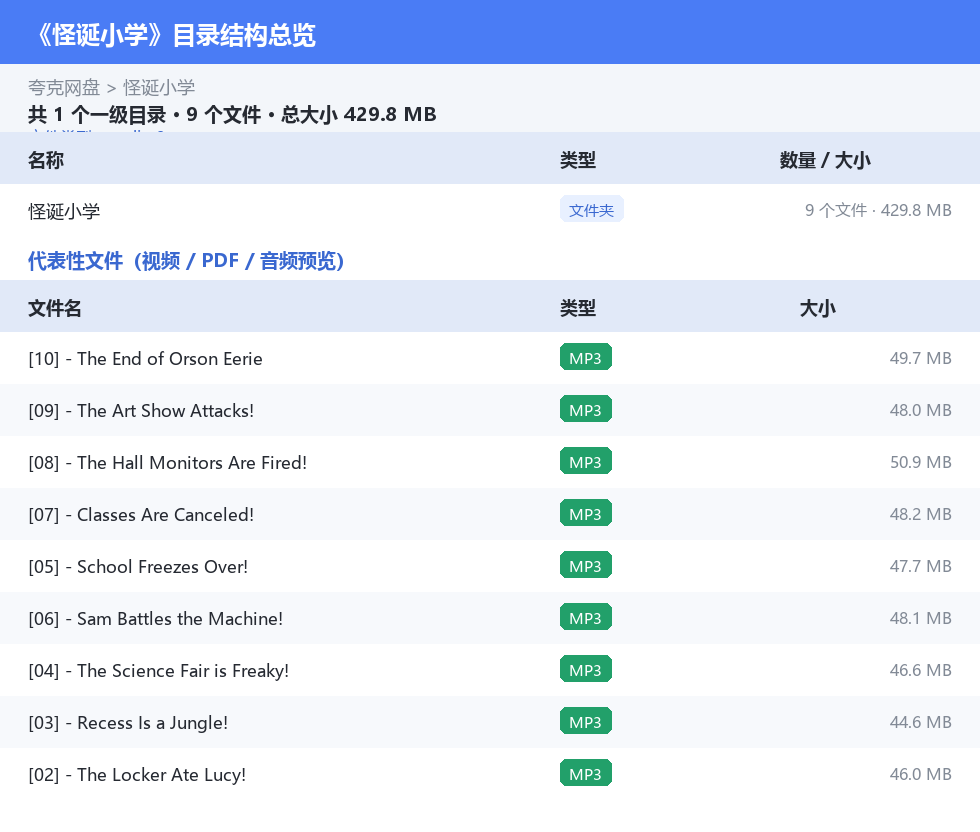Click MP3 badge for Sam Battles row

point(586,617)
